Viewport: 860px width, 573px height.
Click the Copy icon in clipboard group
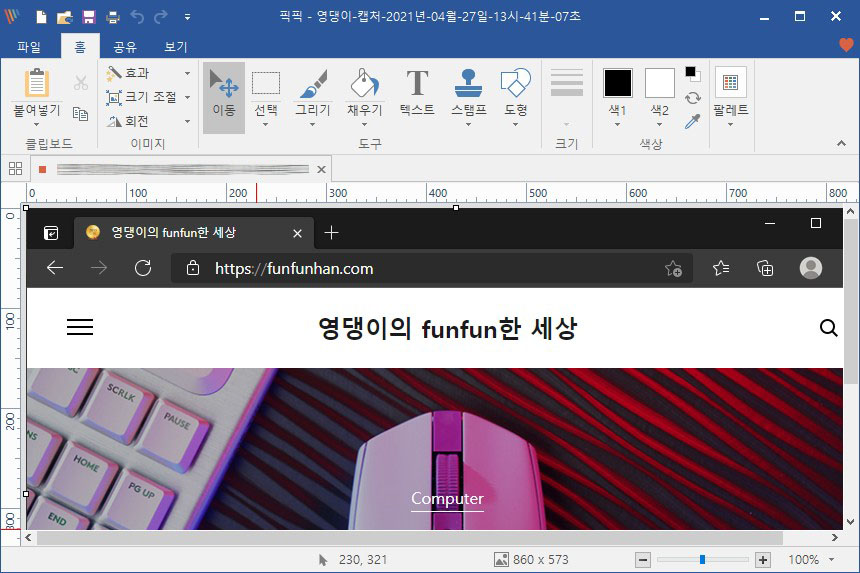click(x=81, y=114)
